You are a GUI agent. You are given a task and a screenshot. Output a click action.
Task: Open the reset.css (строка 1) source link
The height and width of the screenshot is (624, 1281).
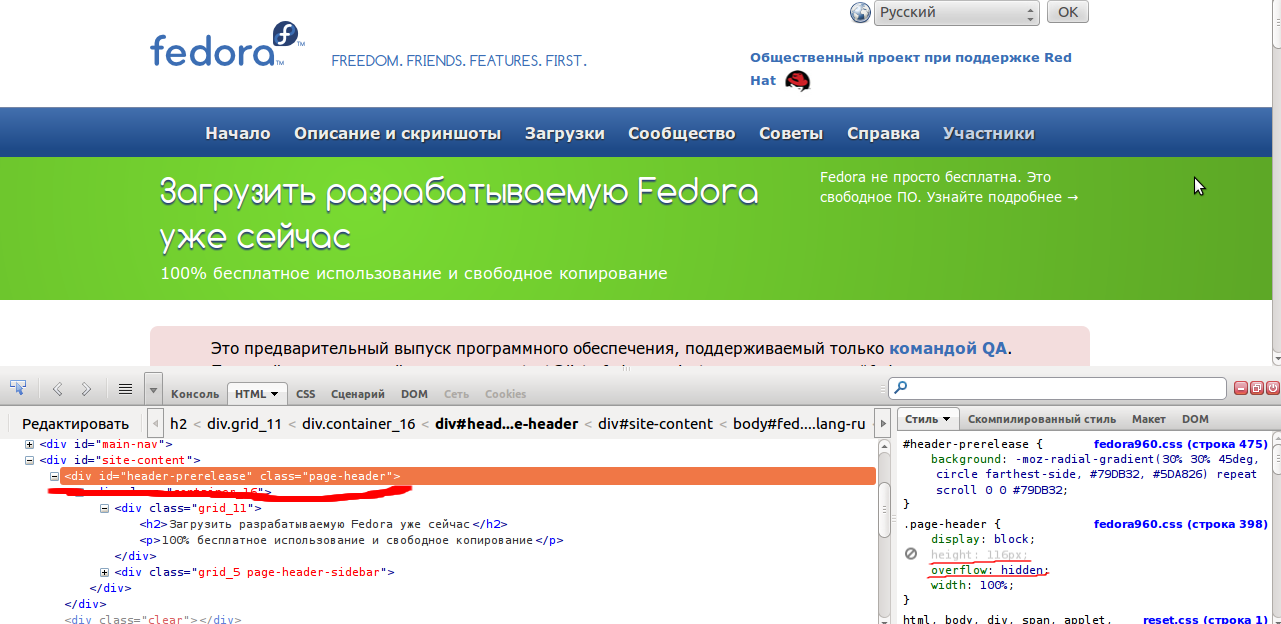click(1205, 620)
